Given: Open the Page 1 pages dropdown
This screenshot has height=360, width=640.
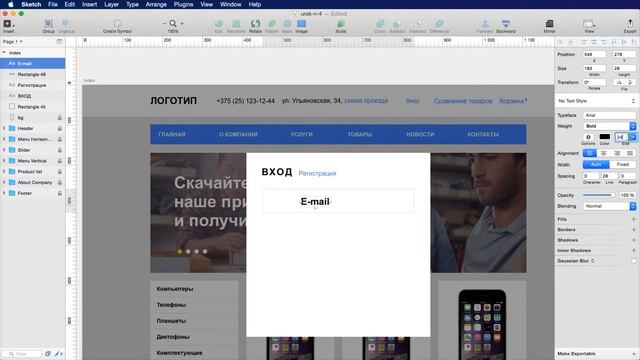Looking at the screenshot, I should click(12, 42).
